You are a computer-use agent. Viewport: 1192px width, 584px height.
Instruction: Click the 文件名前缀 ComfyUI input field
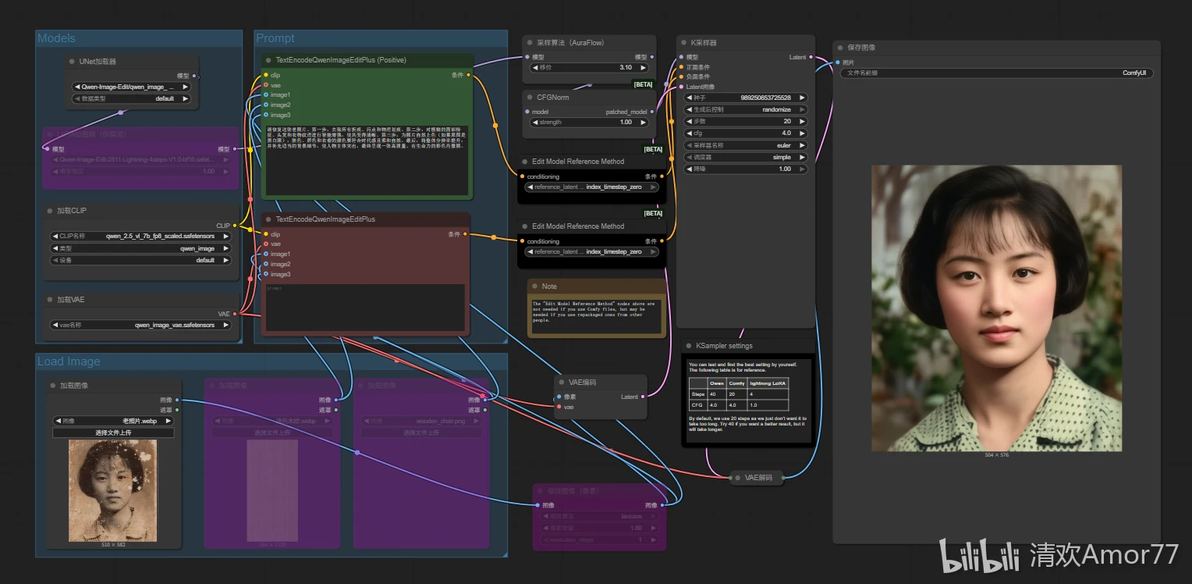coord(997,74)
